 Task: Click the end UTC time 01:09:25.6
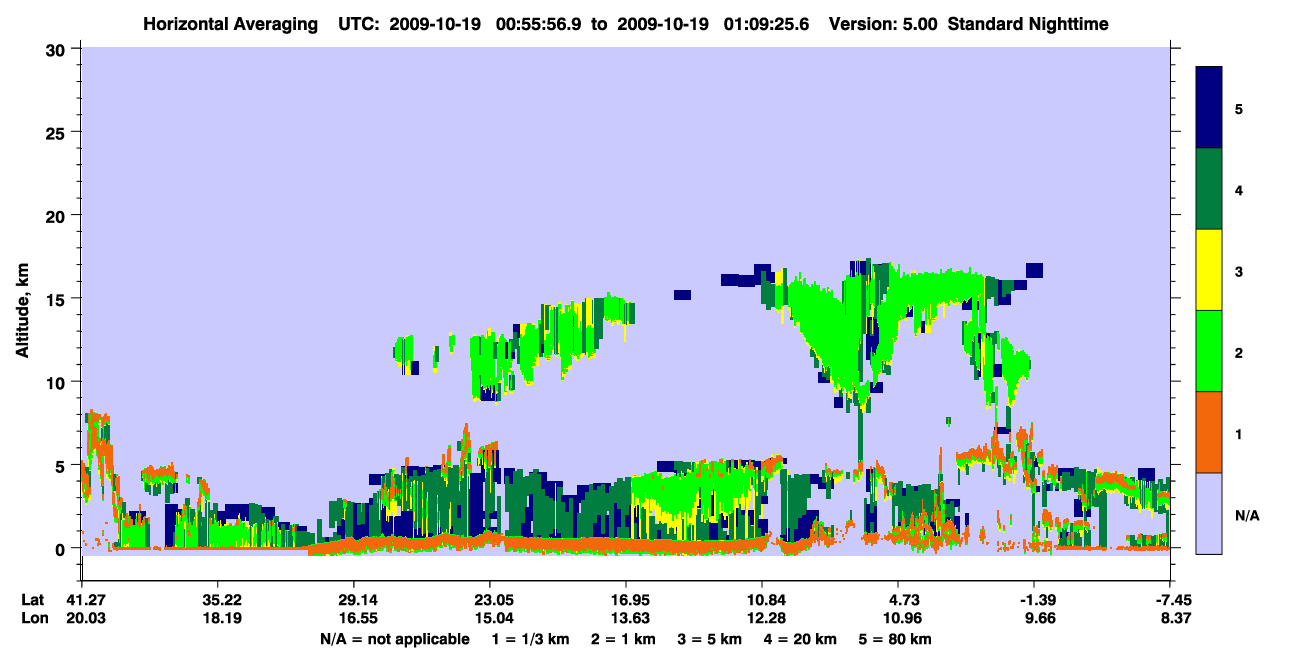[x=774, y=23]
